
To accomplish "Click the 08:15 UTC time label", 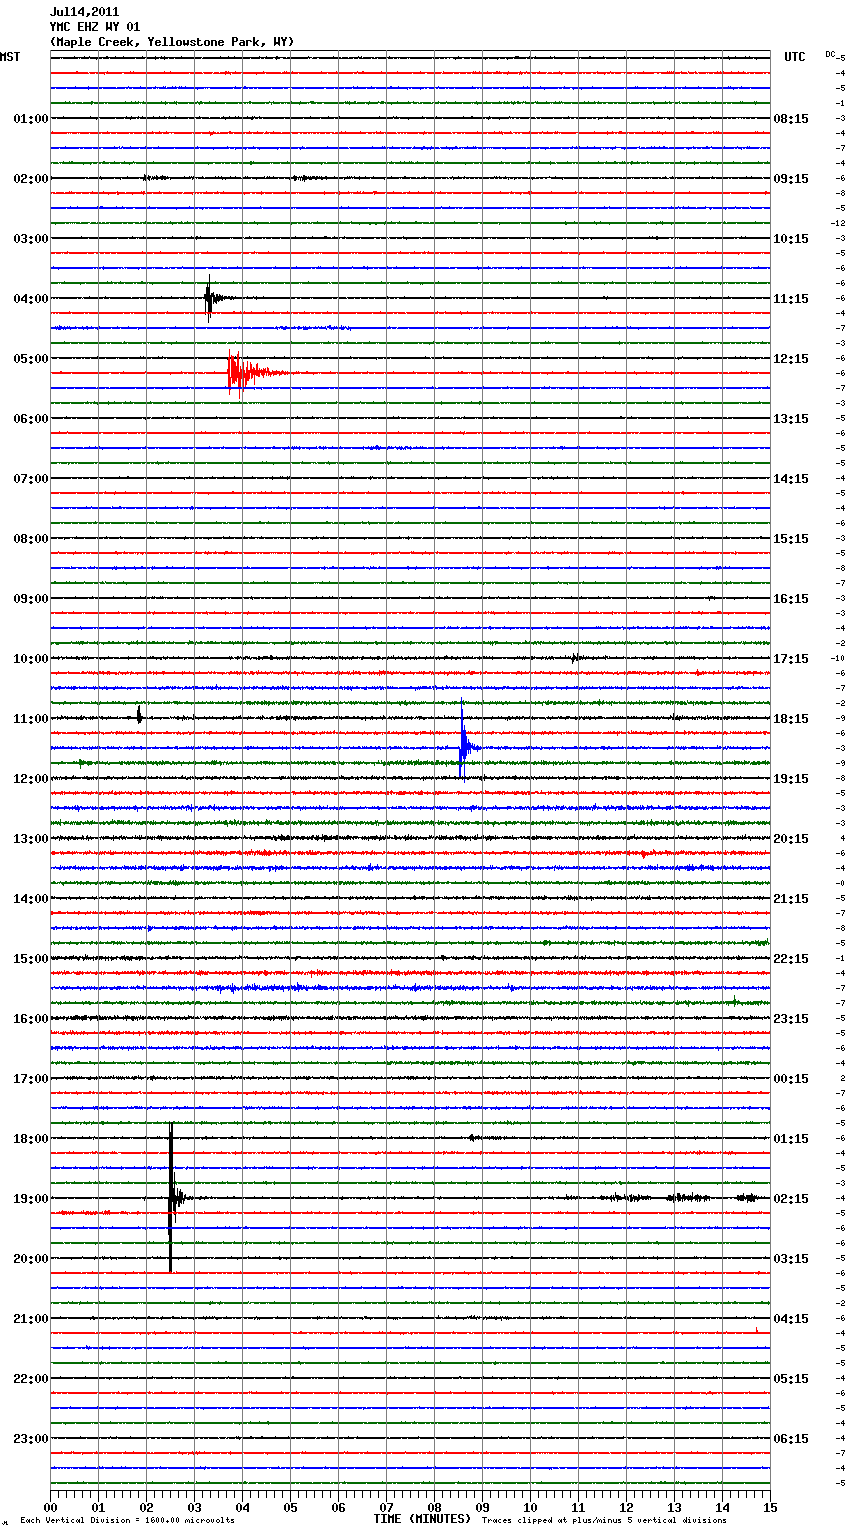I will pyautogui.click(x=791, y=119).
